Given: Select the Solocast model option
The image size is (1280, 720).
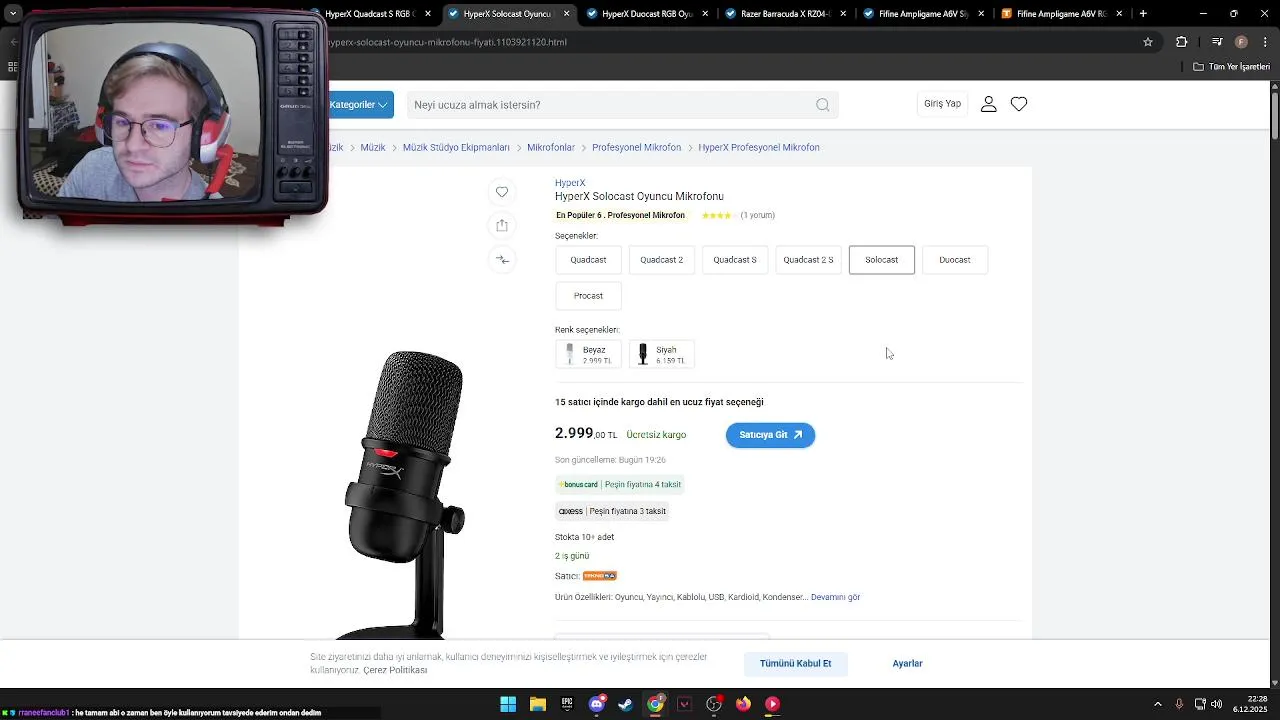Looking at the screenshot, I should [882, 260].
